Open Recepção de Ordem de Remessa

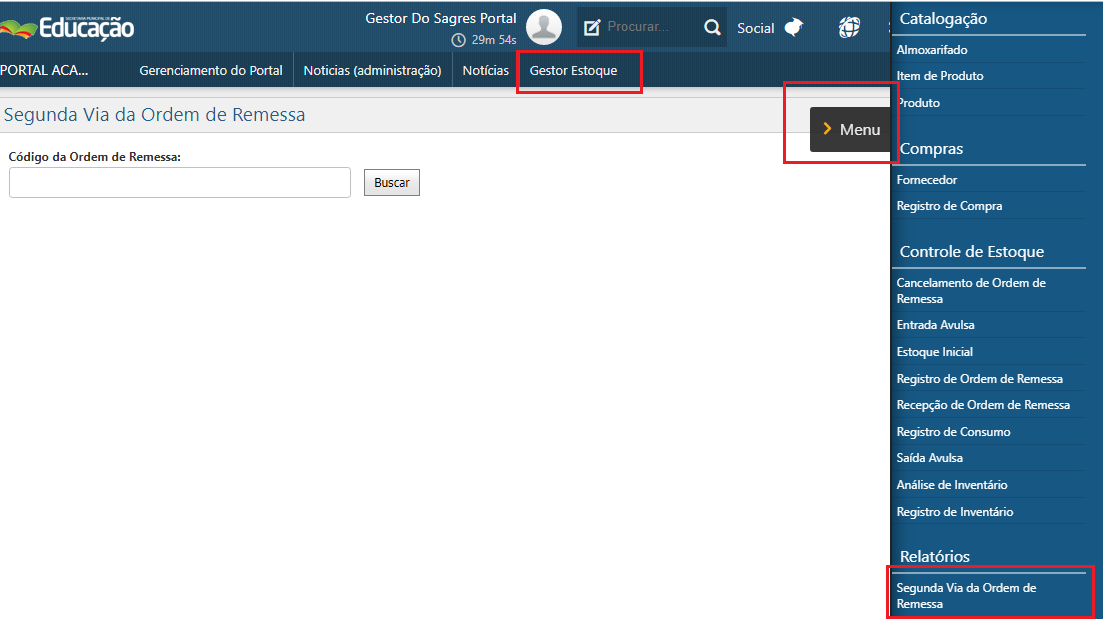click(983, 405)
